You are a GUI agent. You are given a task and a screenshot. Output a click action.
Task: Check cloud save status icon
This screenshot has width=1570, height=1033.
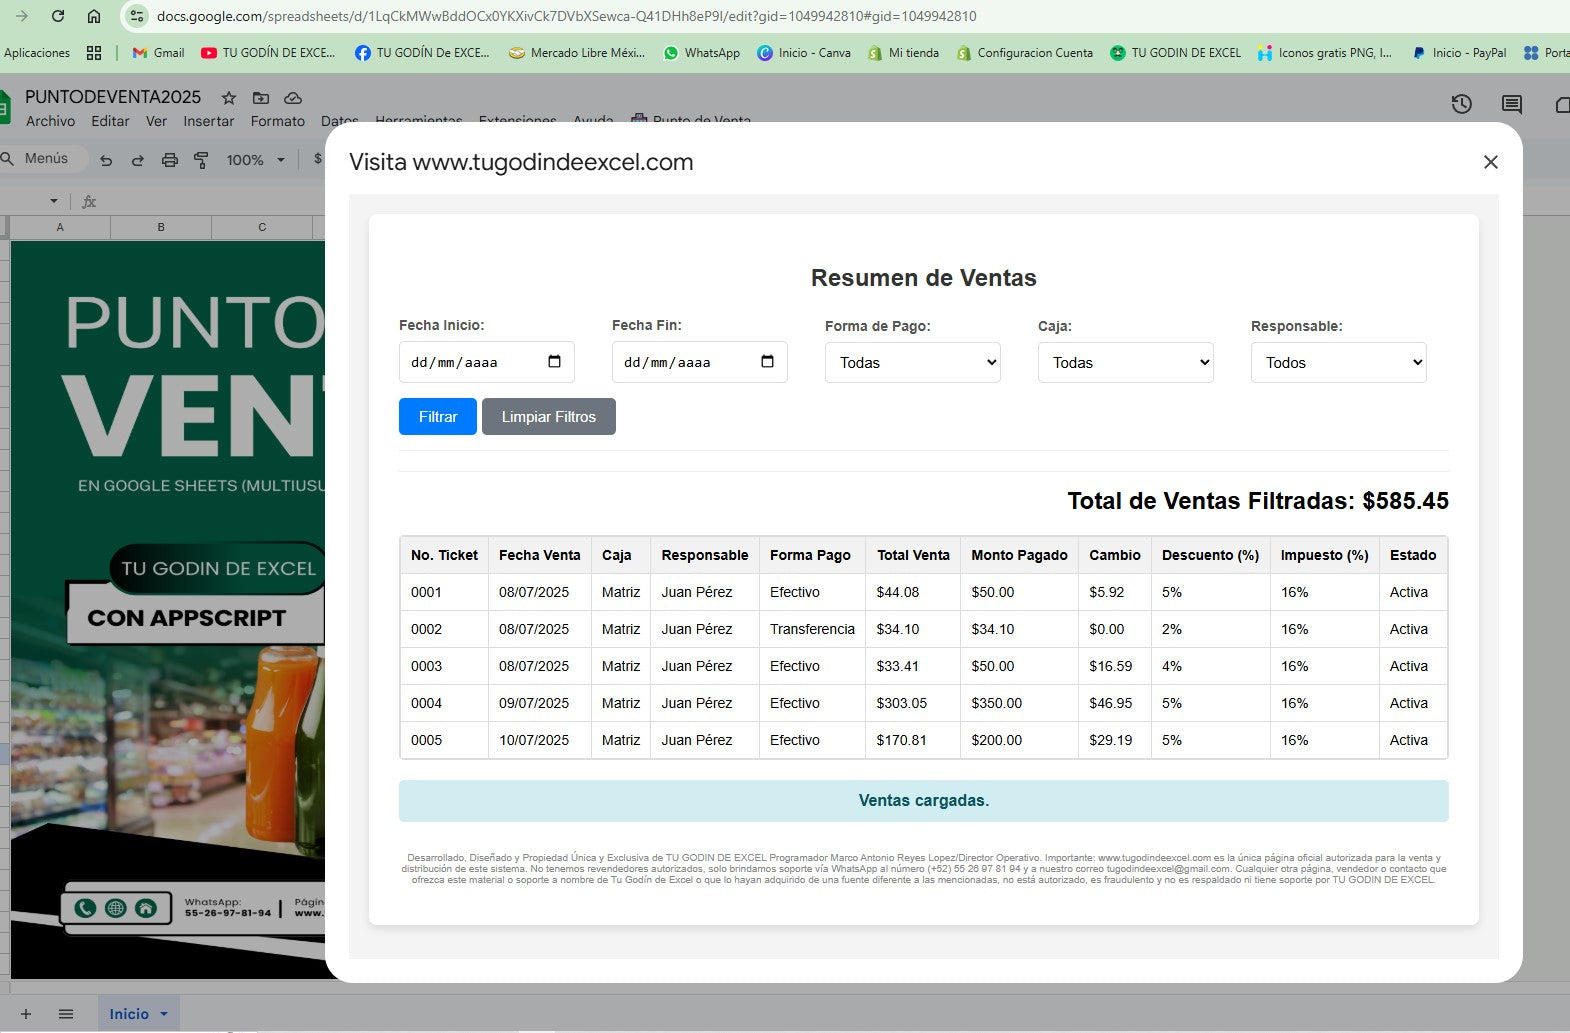293,98
